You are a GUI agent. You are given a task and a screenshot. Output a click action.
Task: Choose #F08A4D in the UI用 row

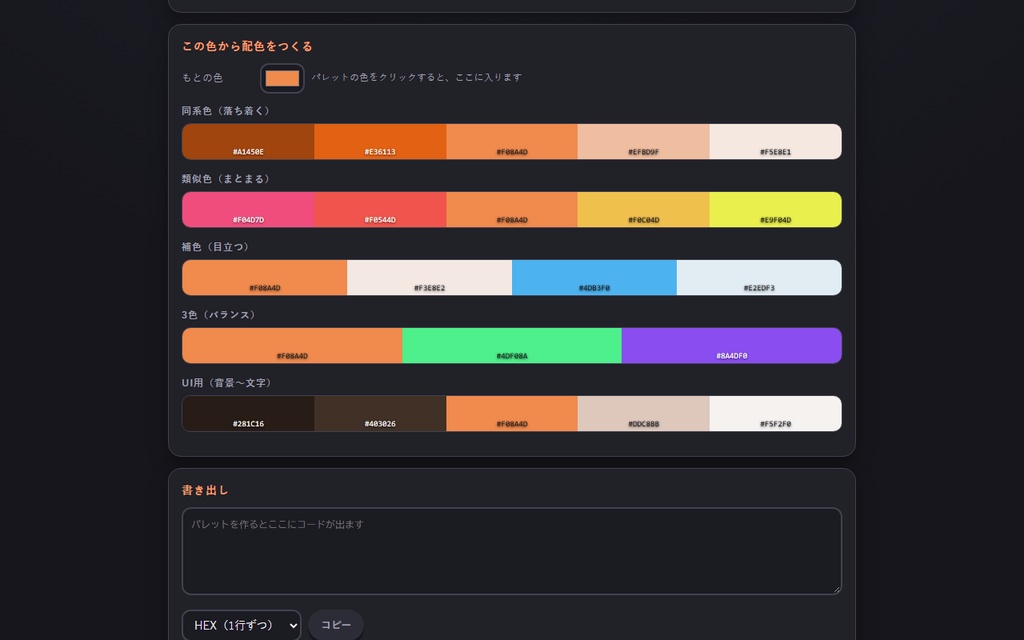pyautogui.click(x=512, y=413)
